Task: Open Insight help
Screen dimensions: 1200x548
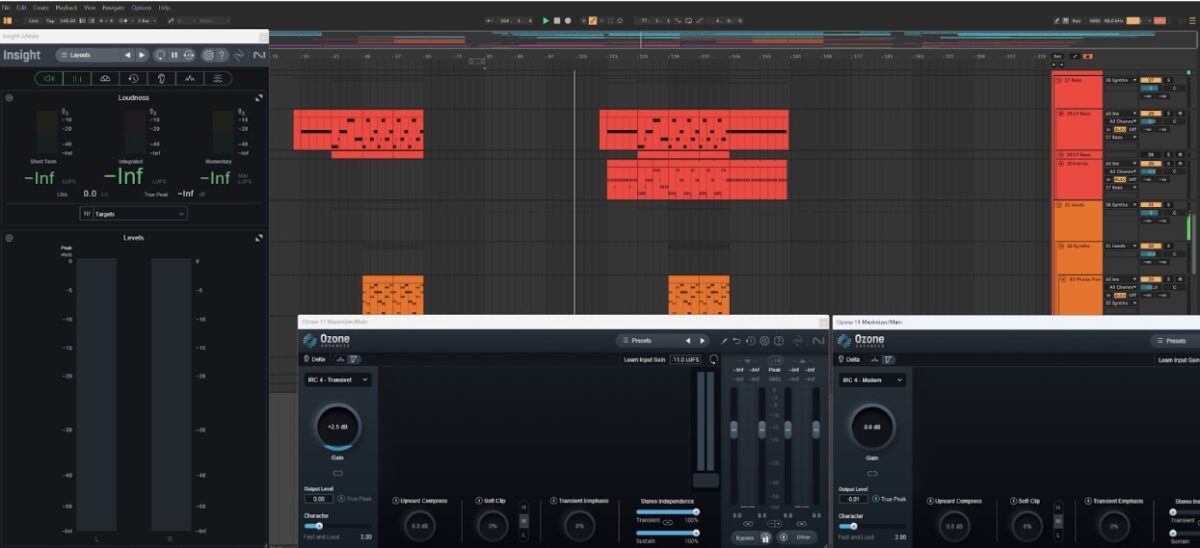Action: [222, 55]
